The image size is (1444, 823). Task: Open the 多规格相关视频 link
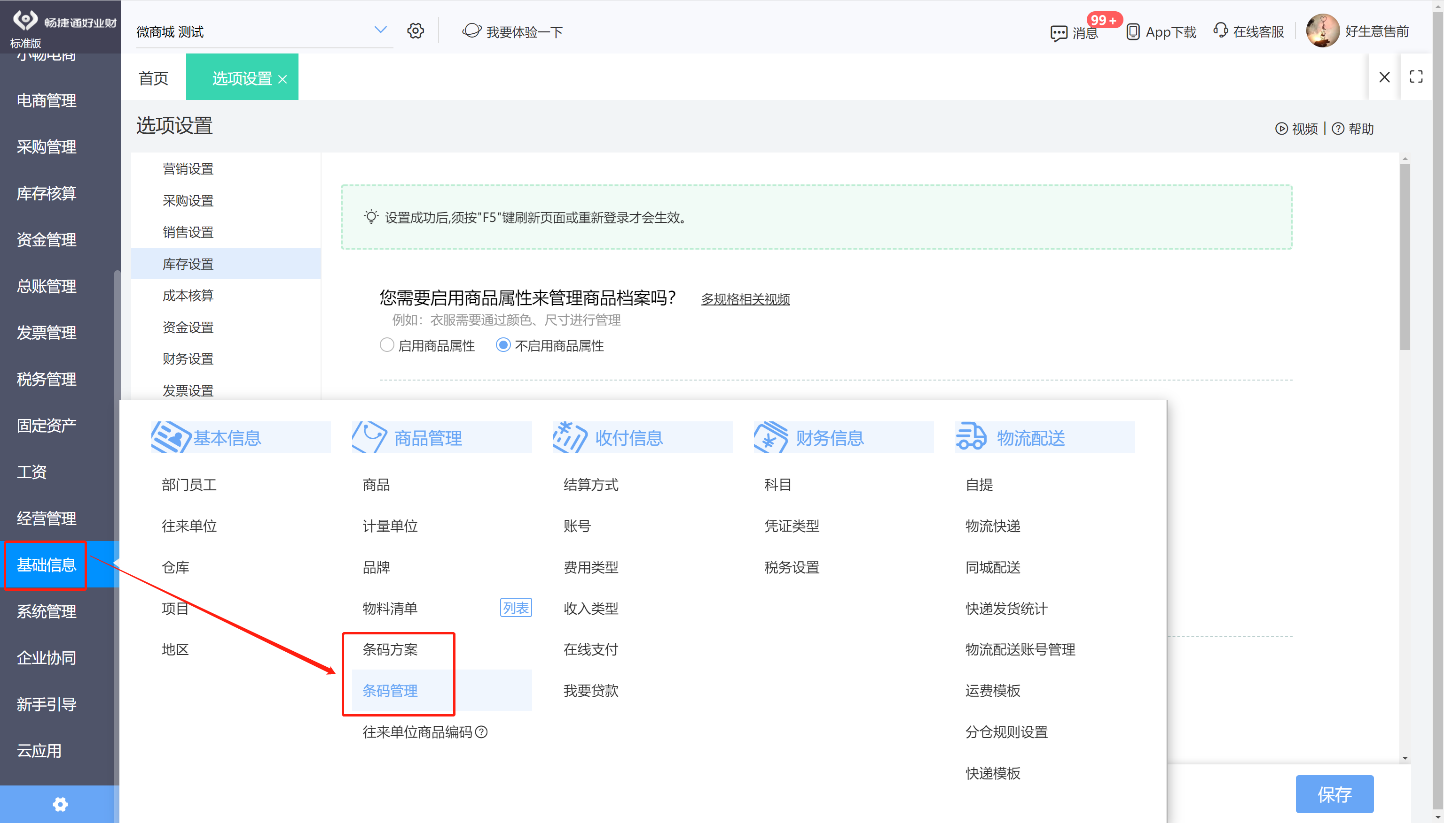[745, 299]
